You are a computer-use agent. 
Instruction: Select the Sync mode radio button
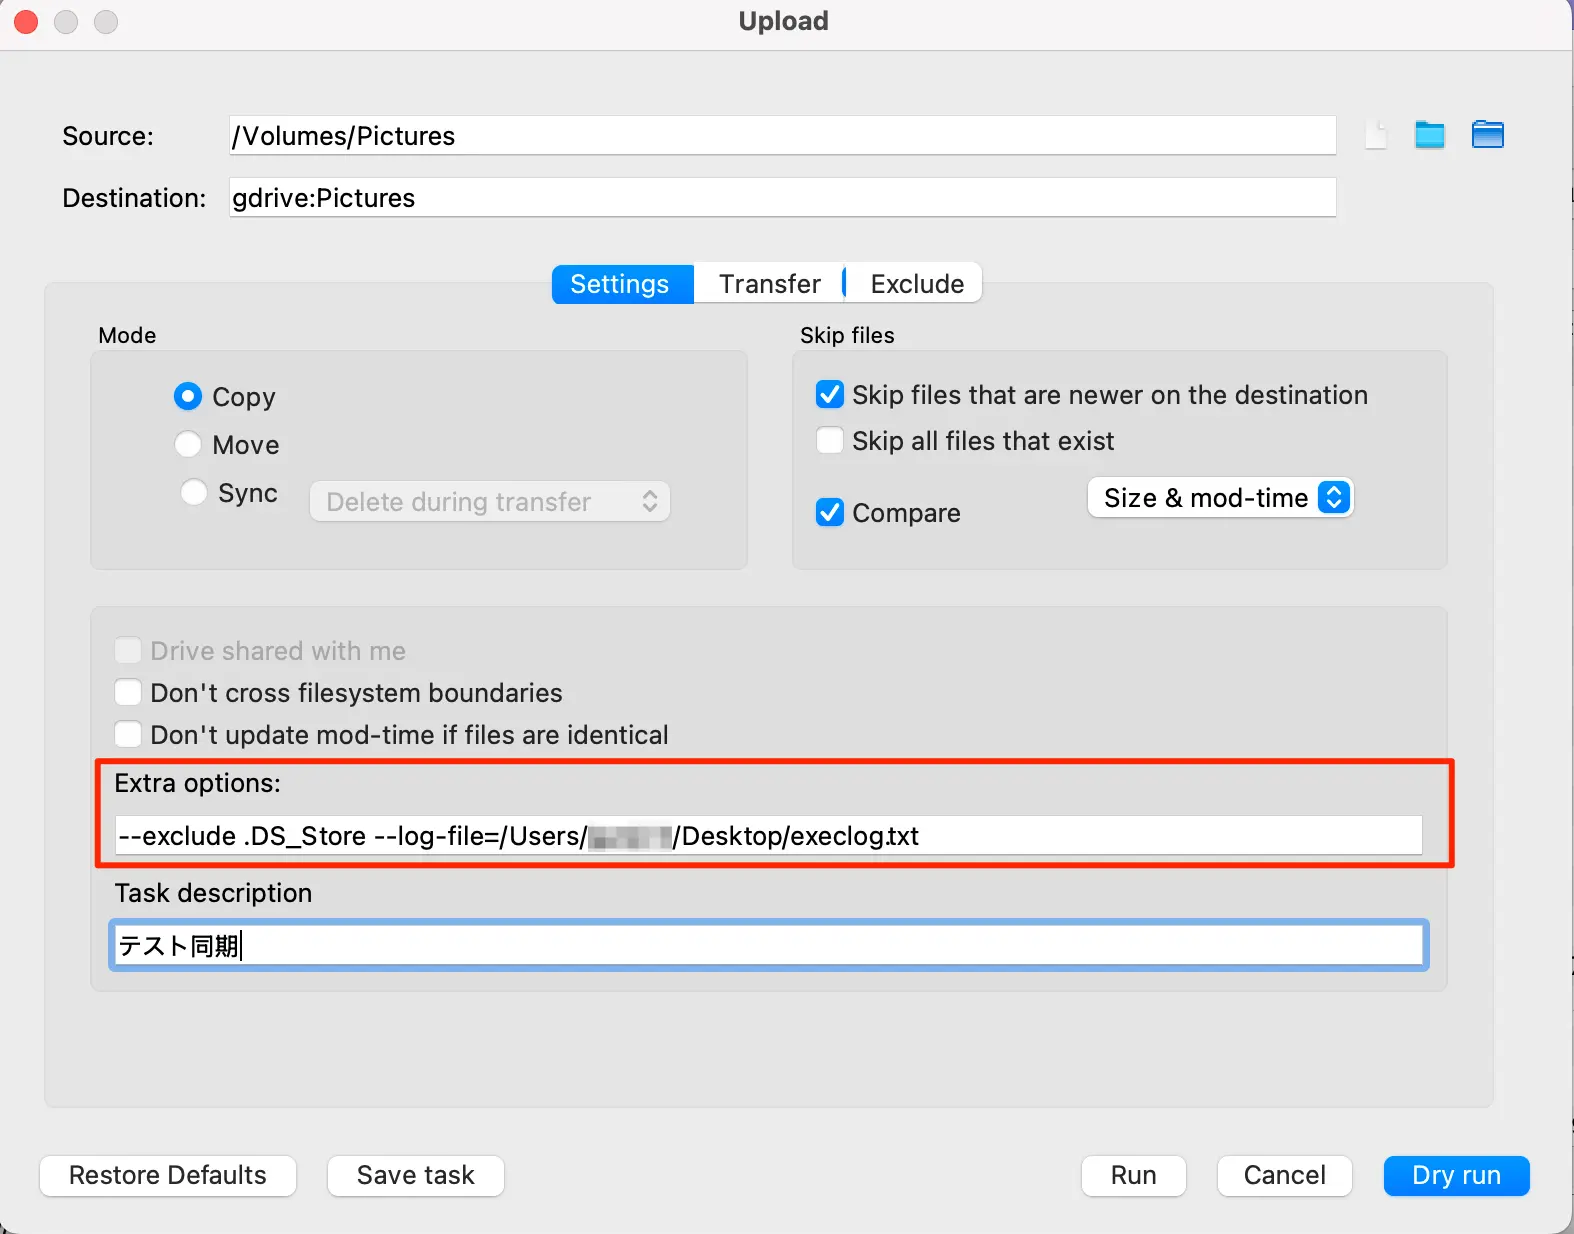[x=194, y=492]
